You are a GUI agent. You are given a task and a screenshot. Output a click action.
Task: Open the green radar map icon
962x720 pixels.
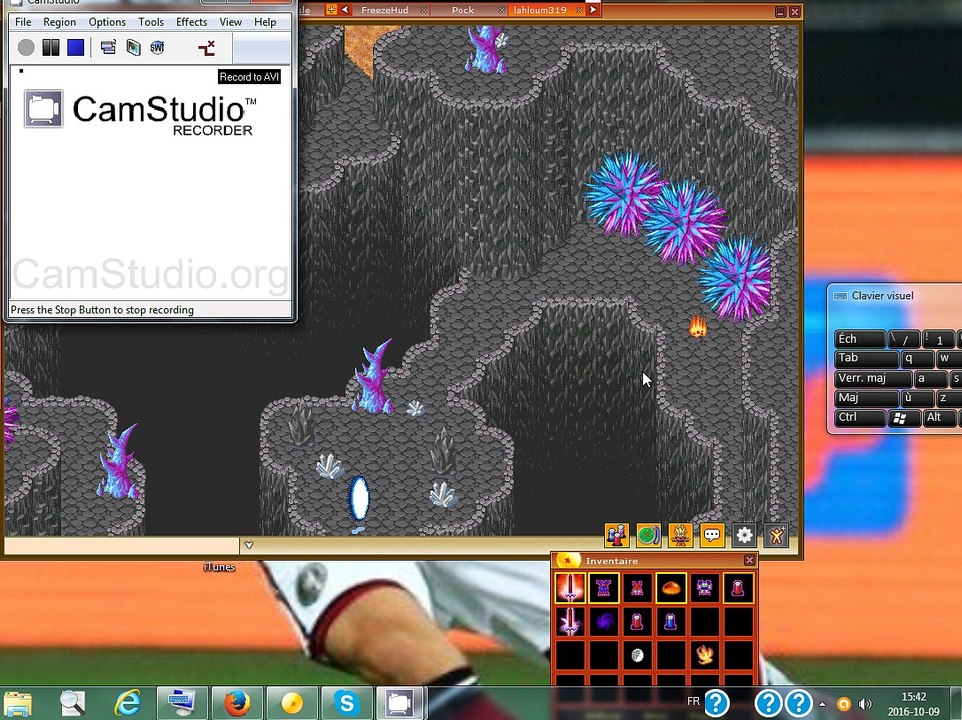pos(648,535)
